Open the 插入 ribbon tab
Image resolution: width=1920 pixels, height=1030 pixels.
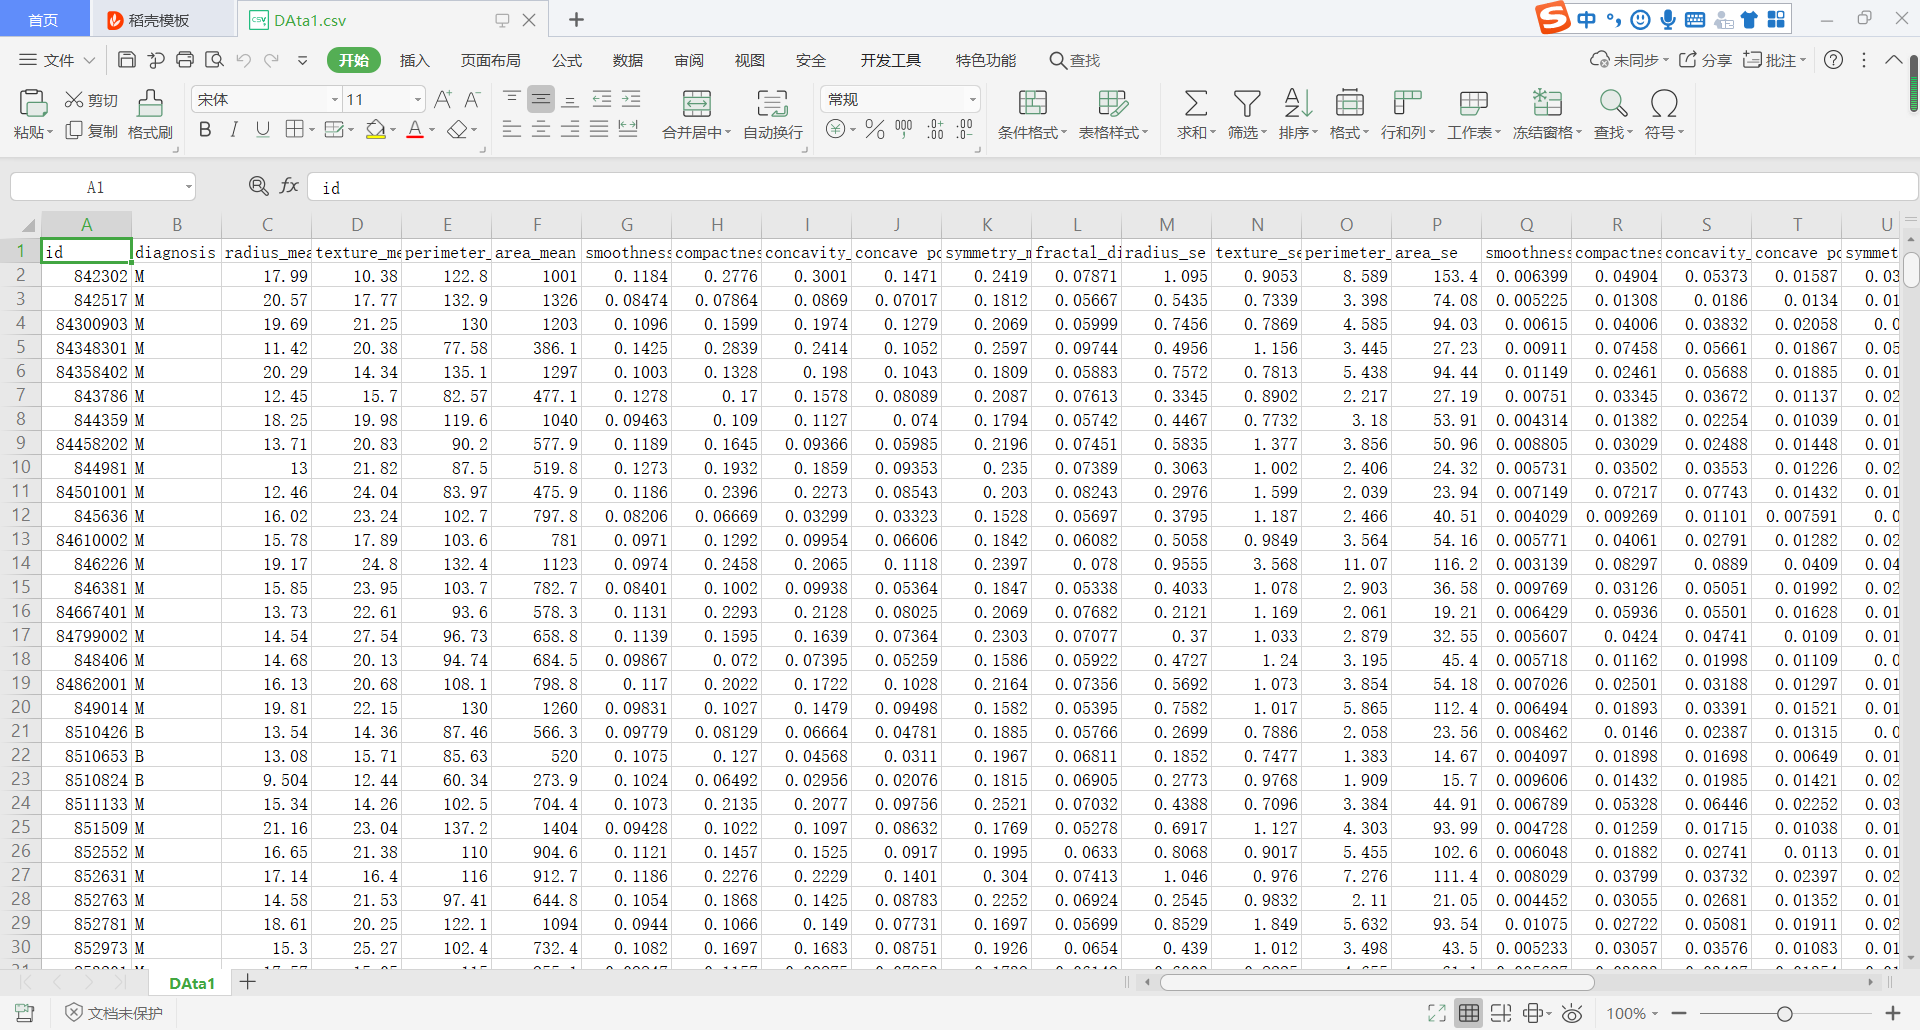click(414, 60)
